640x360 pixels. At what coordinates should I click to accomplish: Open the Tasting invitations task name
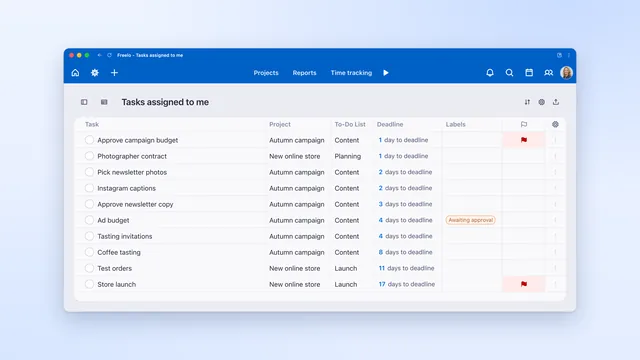(124, 236)
